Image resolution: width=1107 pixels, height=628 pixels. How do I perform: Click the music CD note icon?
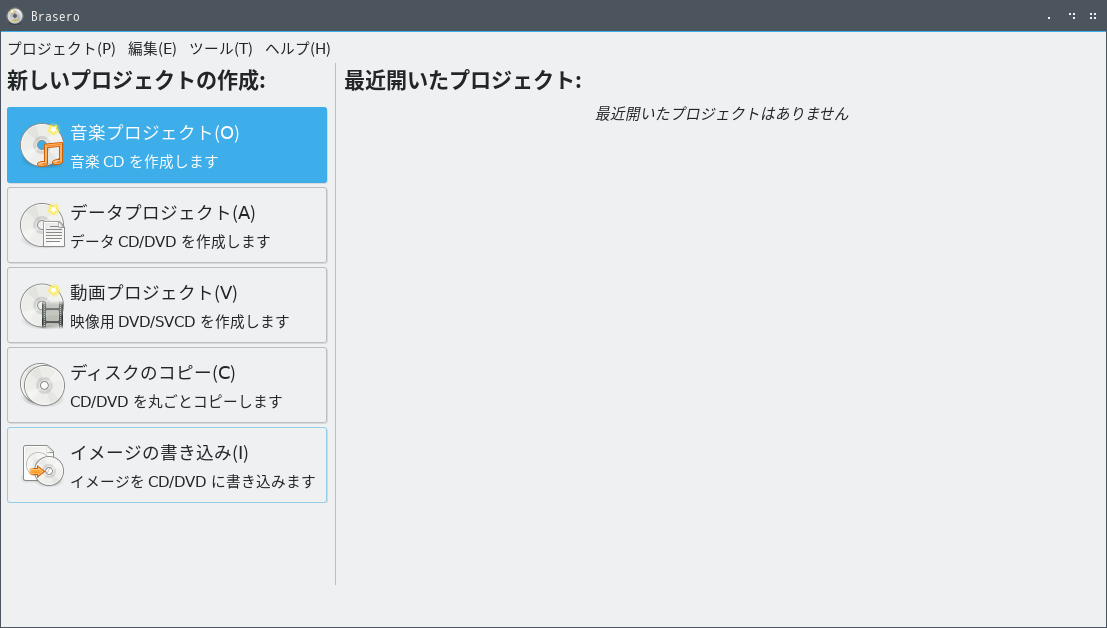tap(42, 145)
